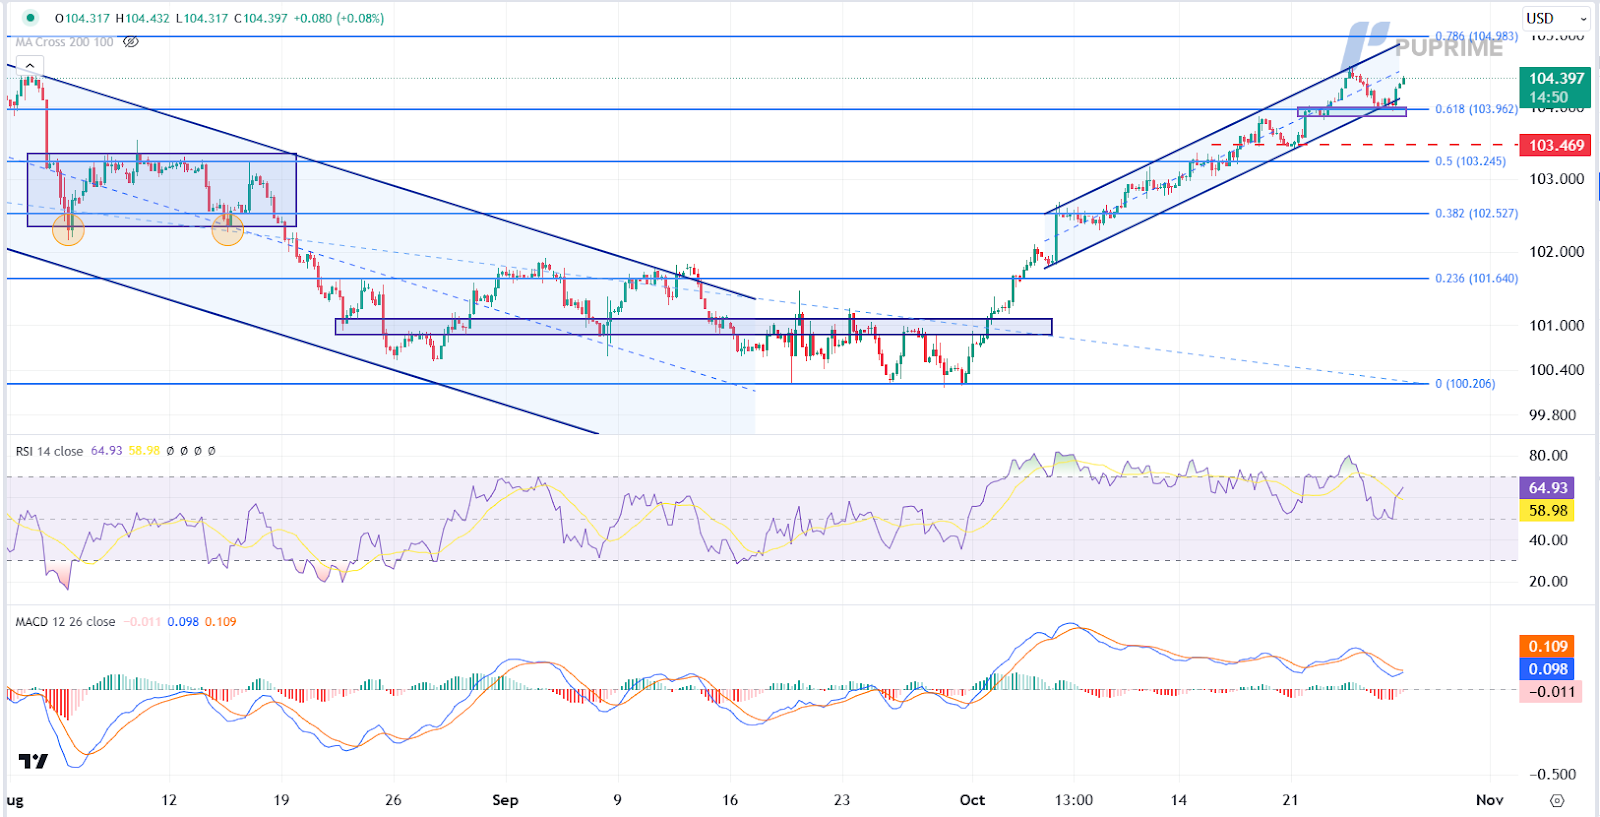Click Nov on the time axis

point(1490,800)
